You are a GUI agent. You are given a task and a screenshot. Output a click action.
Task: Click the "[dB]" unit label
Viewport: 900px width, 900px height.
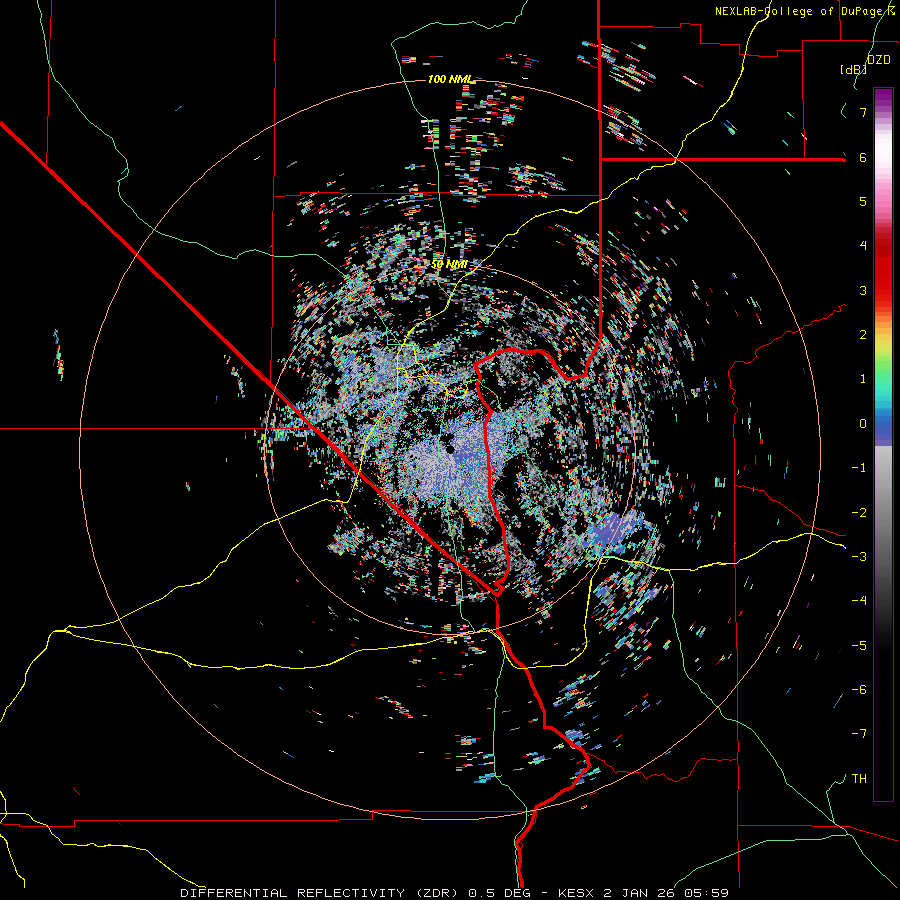click(x=853, y=69)
